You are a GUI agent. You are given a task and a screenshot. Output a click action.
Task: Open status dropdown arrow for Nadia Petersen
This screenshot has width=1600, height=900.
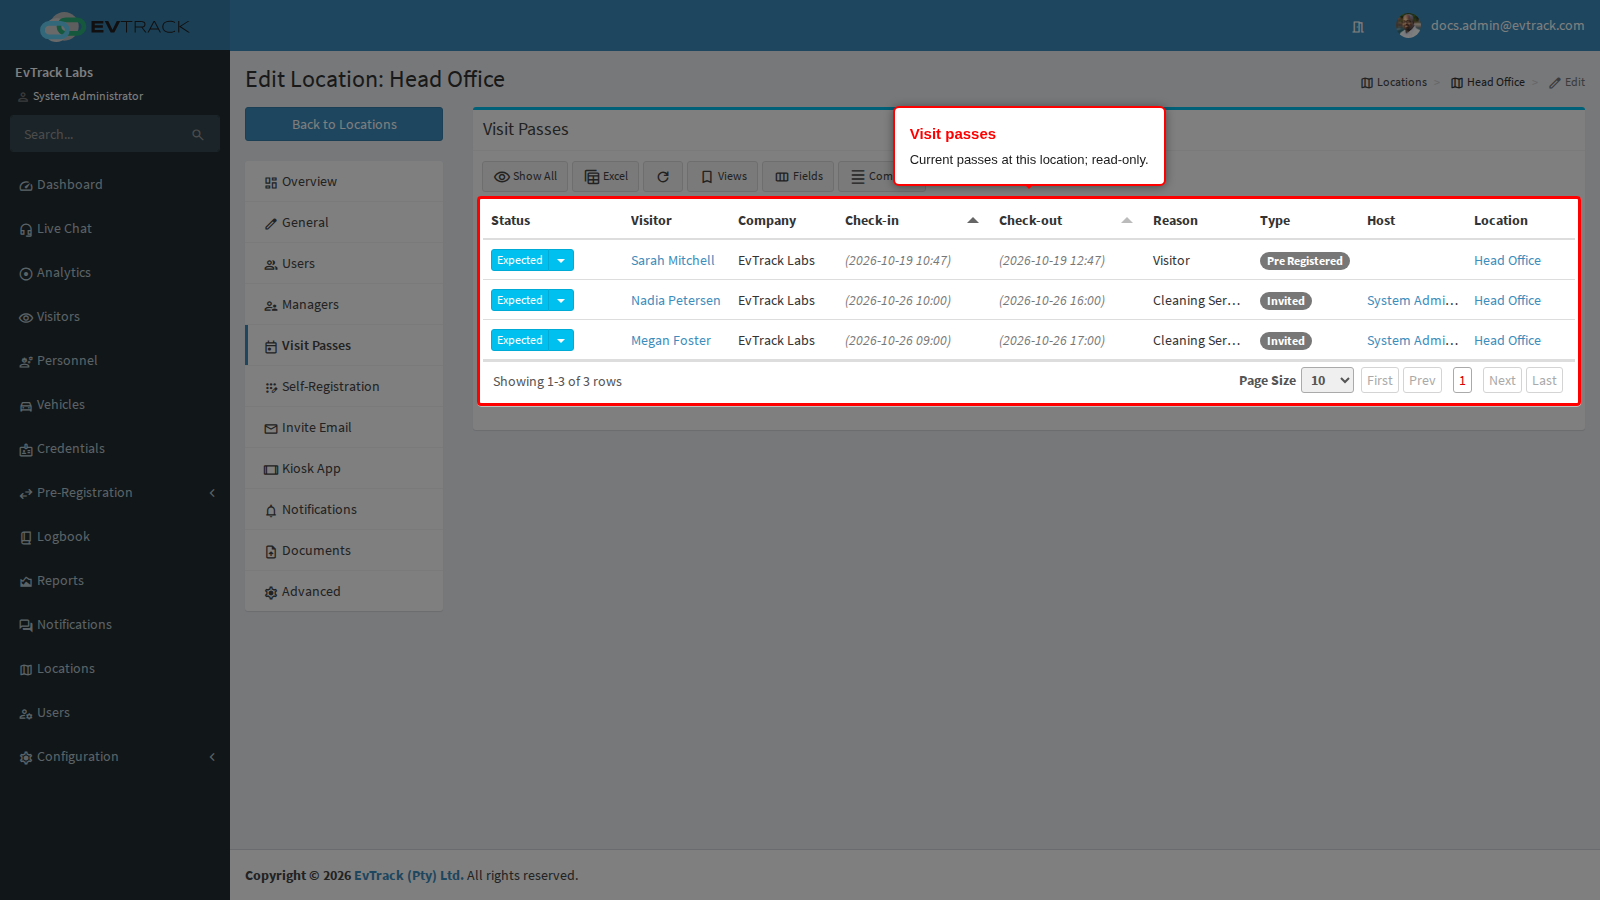coord(561,300)
